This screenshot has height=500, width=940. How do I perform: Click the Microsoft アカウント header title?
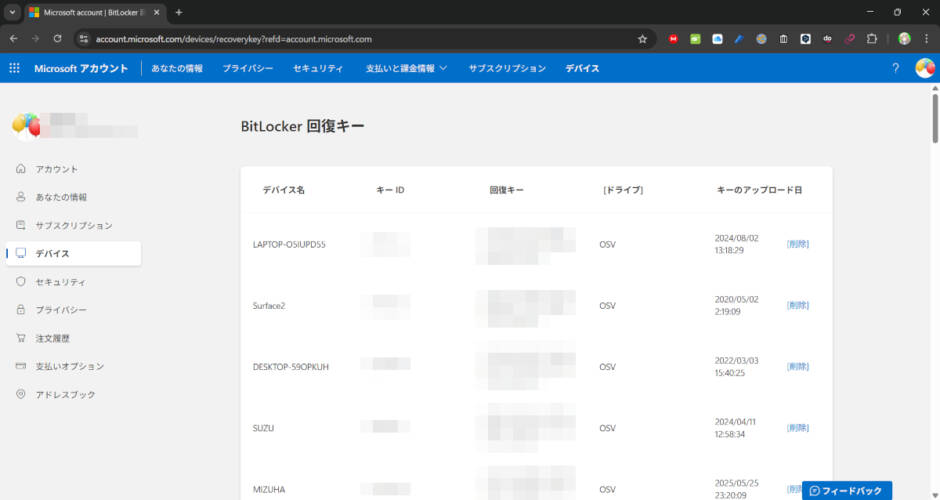81,68
